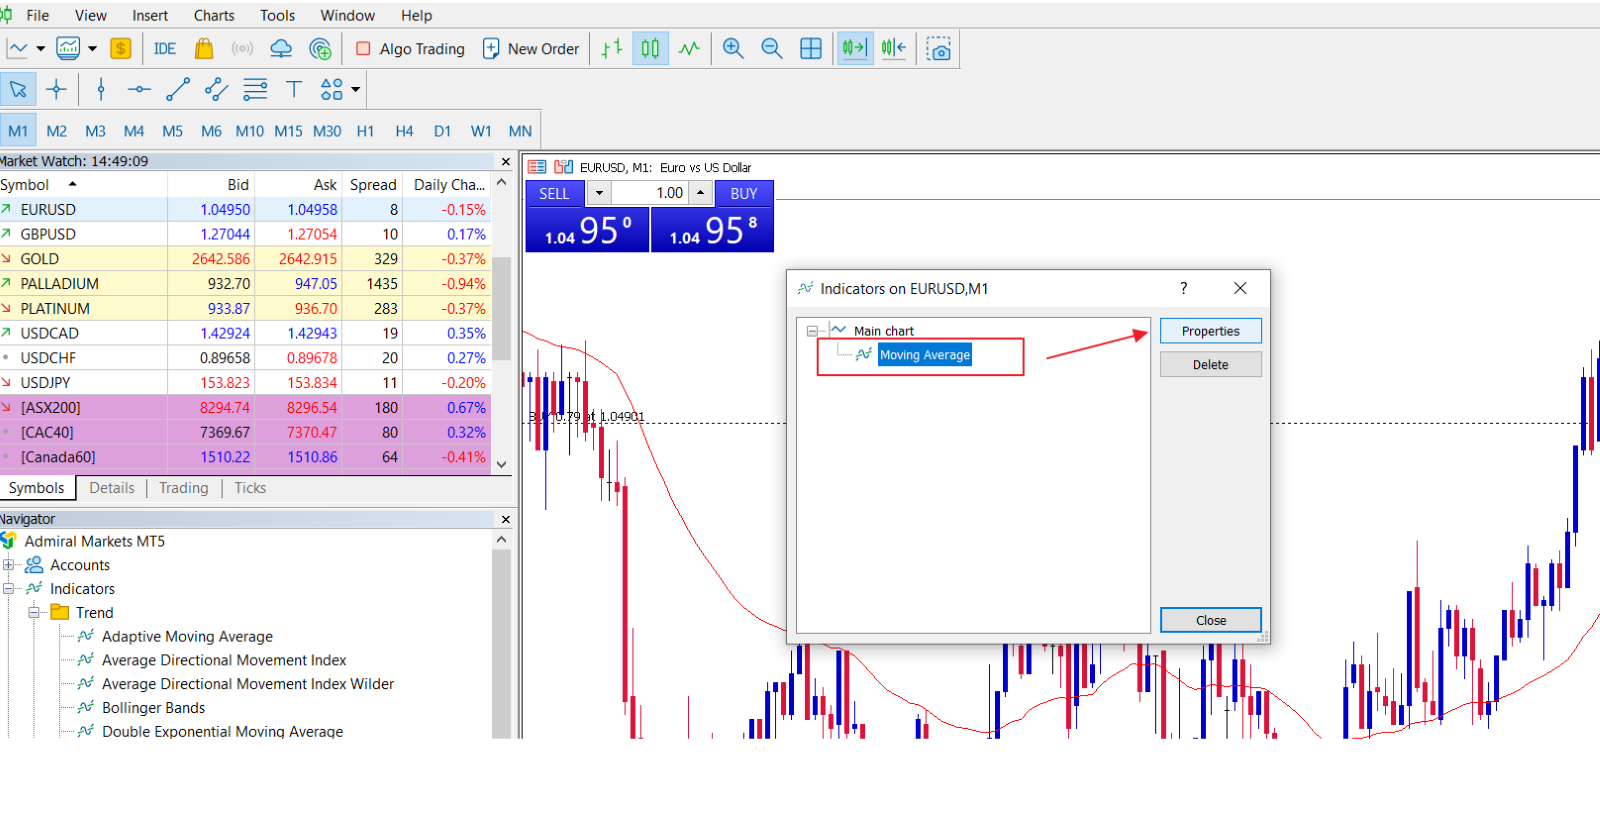
Task: Zoom in on the chart with magnifier plus
Action: pyautogui.click(x=733, y=49)
